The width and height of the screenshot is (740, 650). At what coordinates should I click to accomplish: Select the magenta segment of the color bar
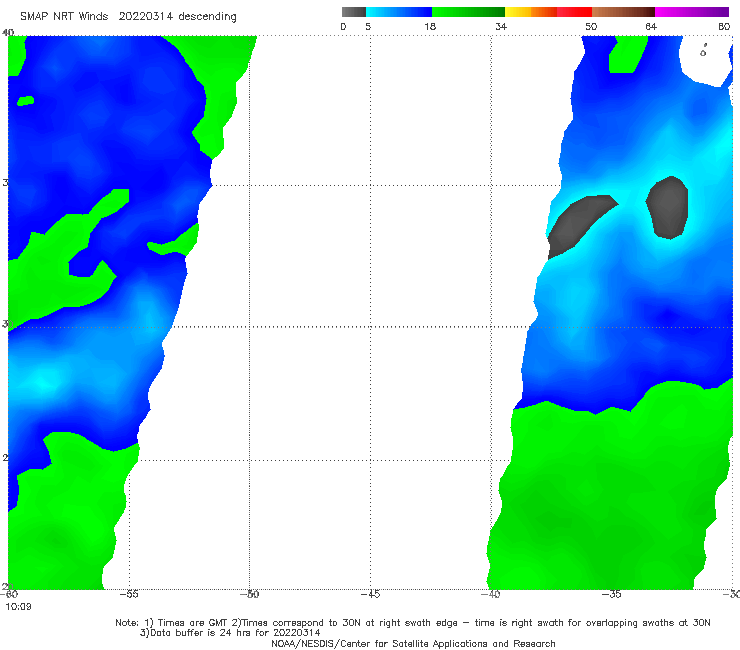tap(692, 12)
